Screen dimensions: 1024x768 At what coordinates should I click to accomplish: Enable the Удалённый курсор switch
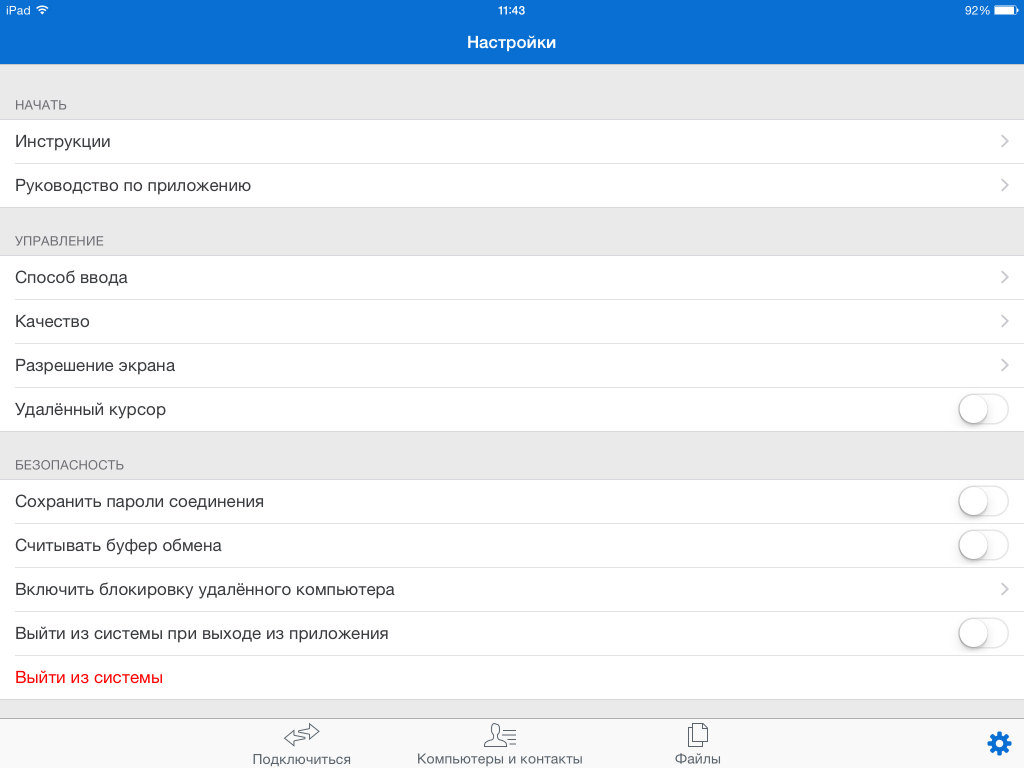coord(983,410)
